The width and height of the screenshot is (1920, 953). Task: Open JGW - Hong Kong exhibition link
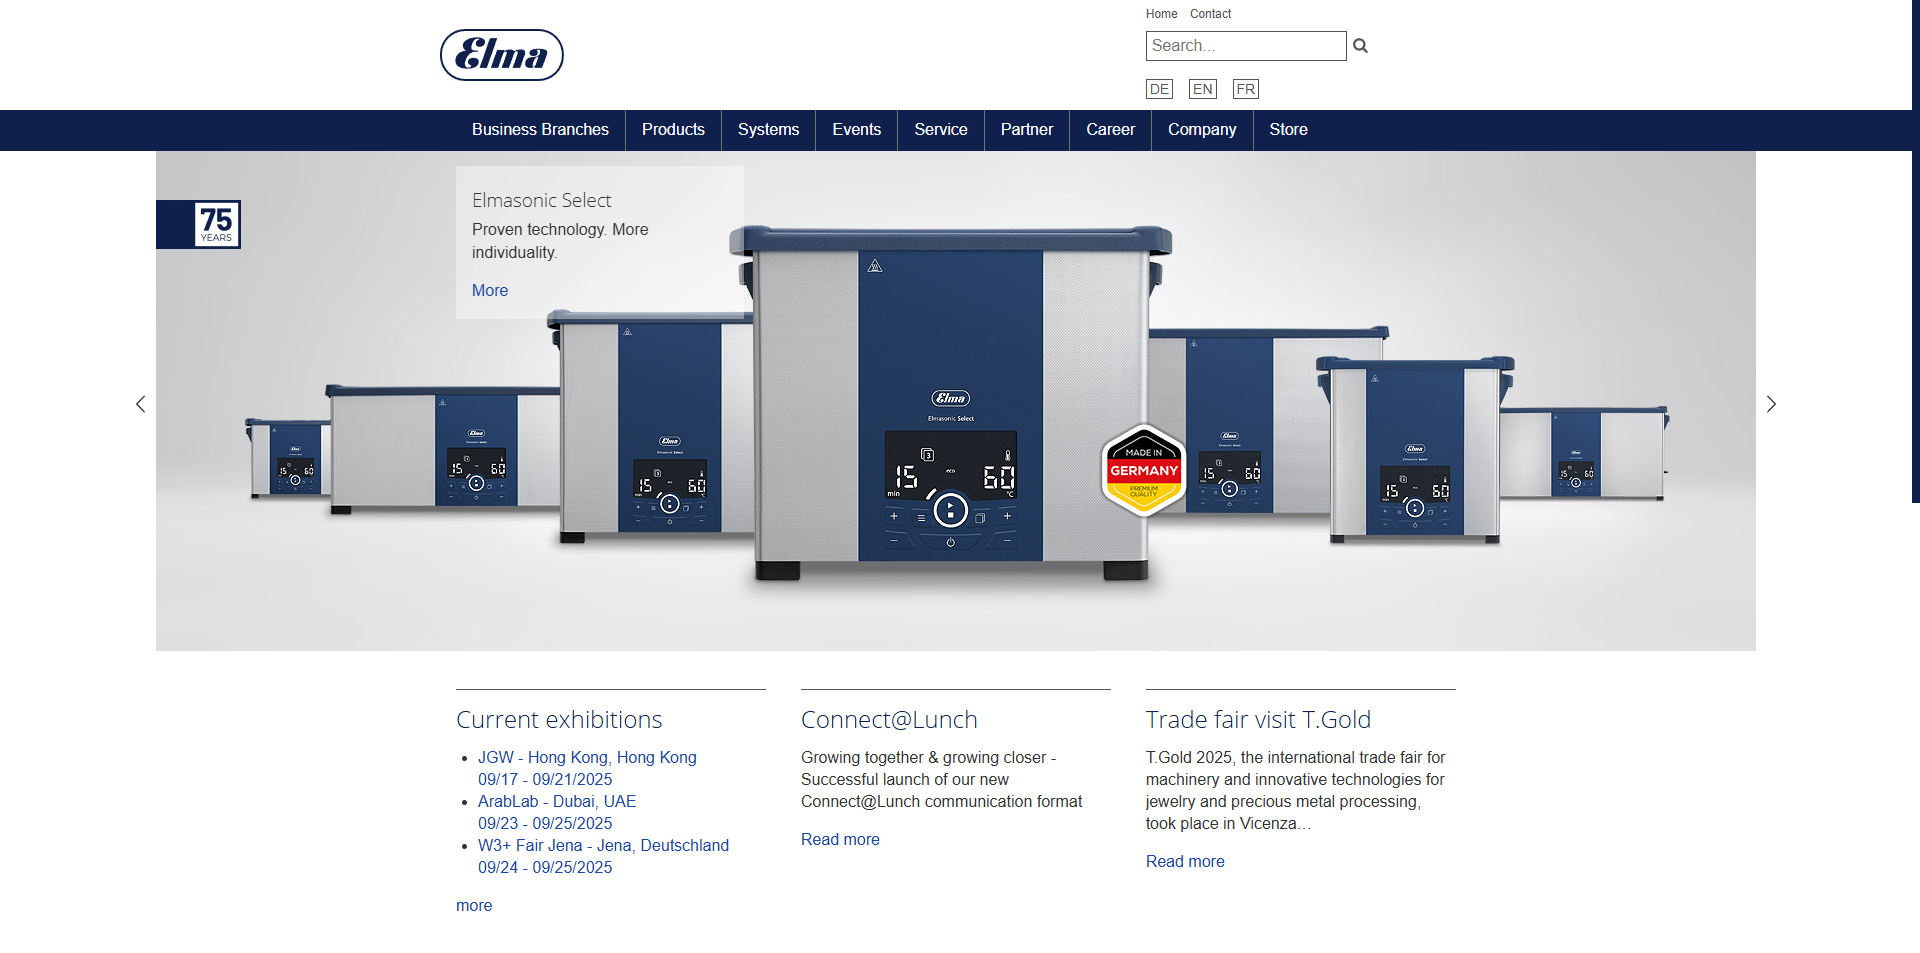coord(587,757)
